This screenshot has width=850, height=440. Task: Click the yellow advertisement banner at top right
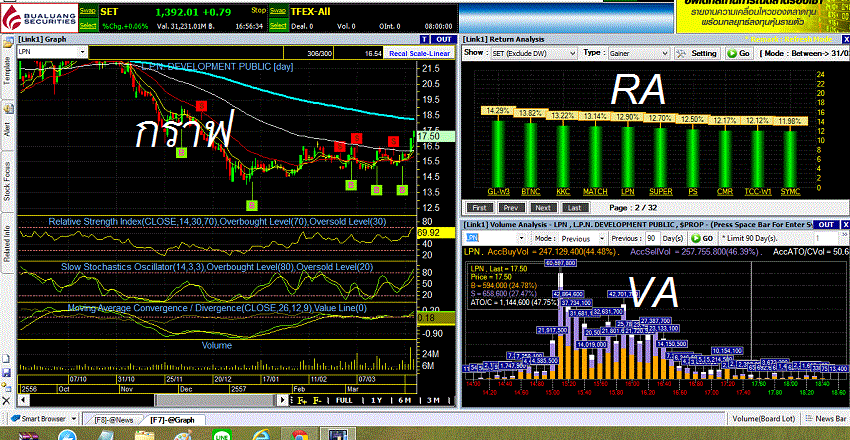tap(761, 16)
